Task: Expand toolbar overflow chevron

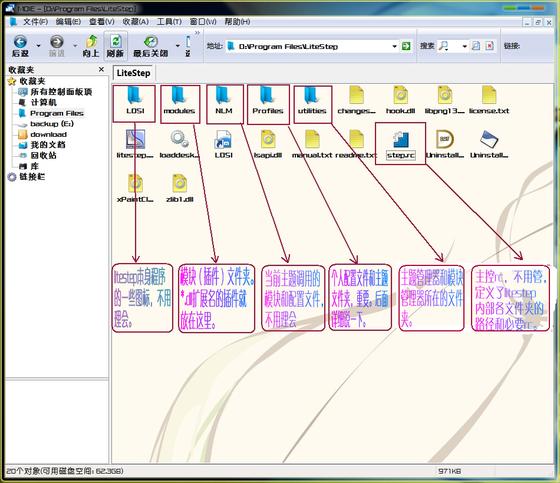Action: point(197,33)
